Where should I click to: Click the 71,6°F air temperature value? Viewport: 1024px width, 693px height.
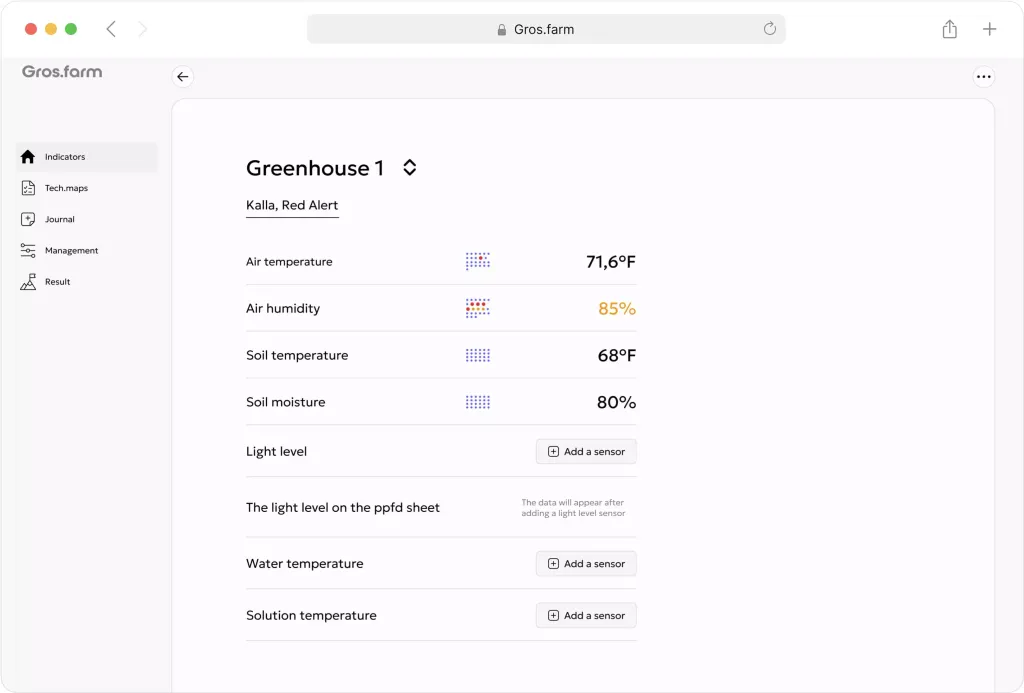(611, 262)
